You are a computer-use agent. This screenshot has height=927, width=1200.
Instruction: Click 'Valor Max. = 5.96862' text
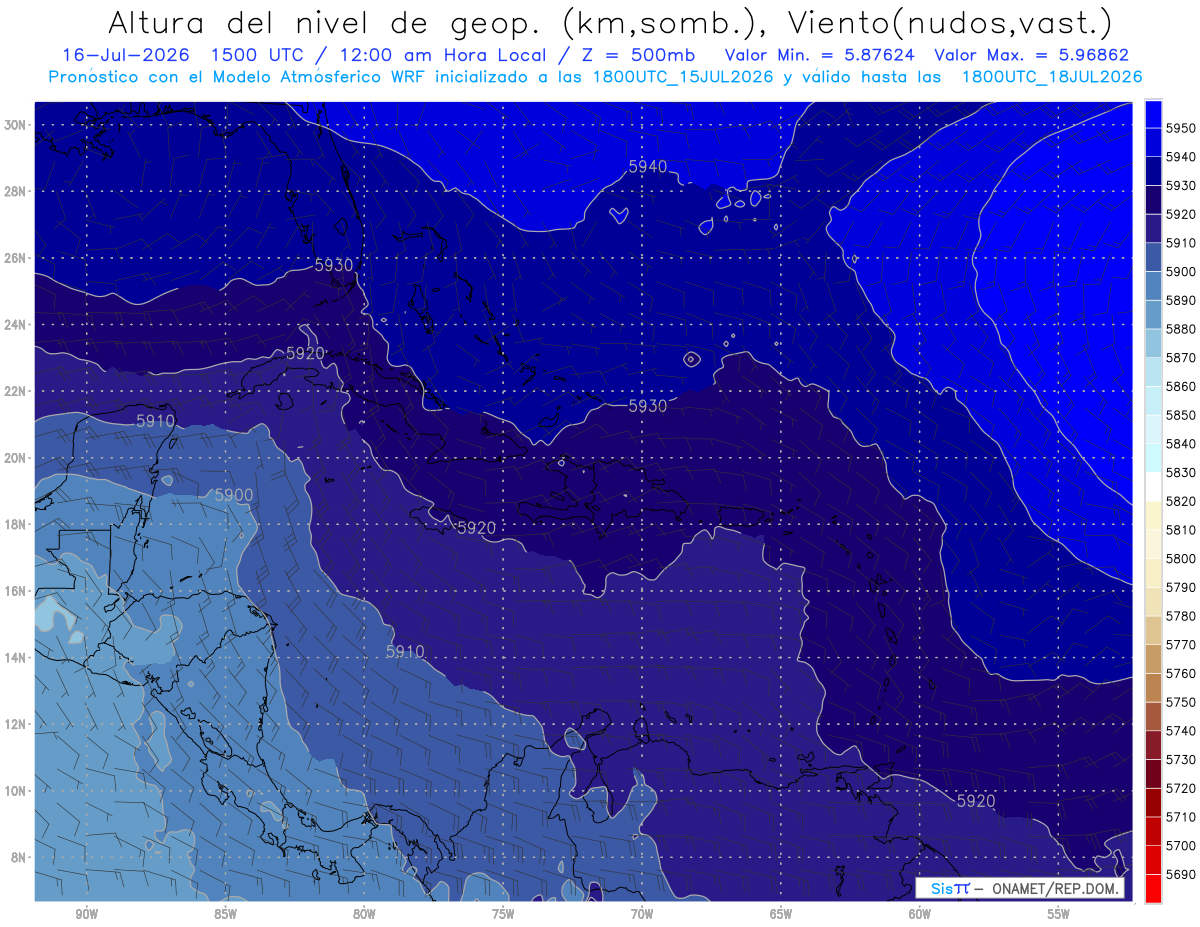[x=1031, y=55]
